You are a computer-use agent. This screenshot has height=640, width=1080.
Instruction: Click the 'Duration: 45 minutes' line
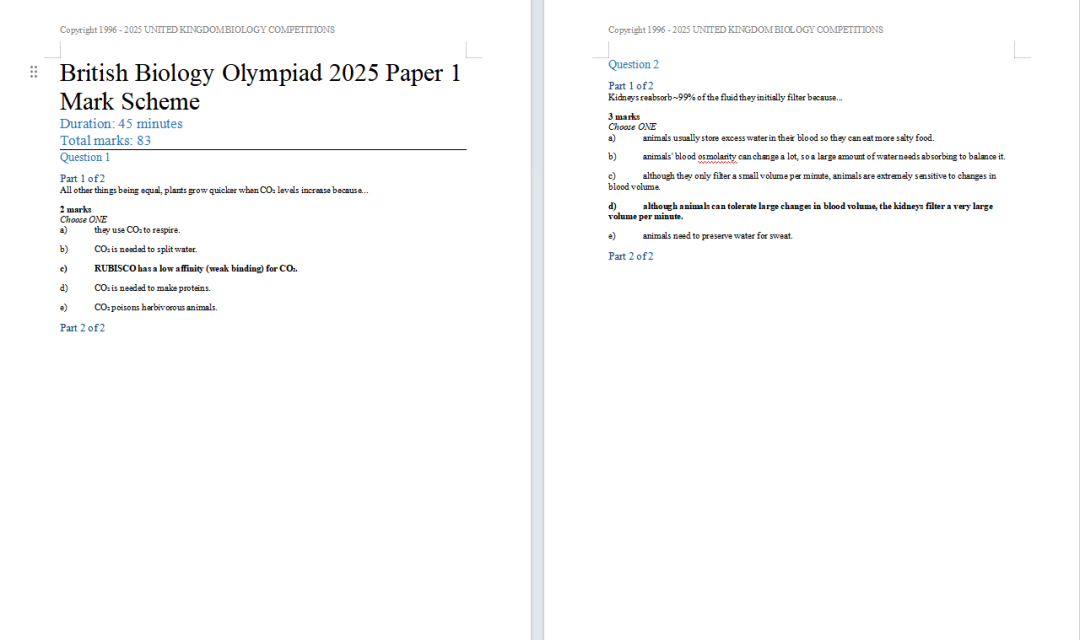[121, 124]
